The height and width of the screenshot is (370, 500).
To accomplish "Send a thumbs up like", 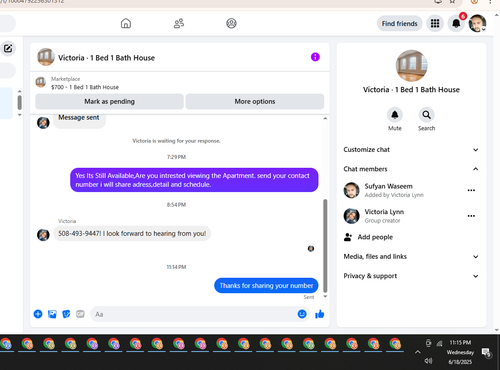I will [319, 314].
